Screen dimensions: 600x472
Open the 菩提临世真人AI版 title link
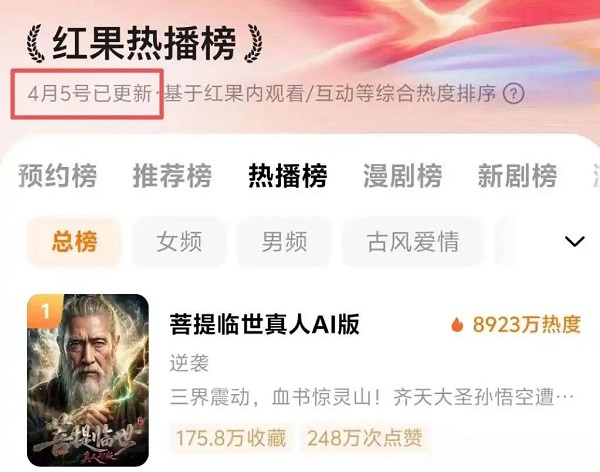264,324
